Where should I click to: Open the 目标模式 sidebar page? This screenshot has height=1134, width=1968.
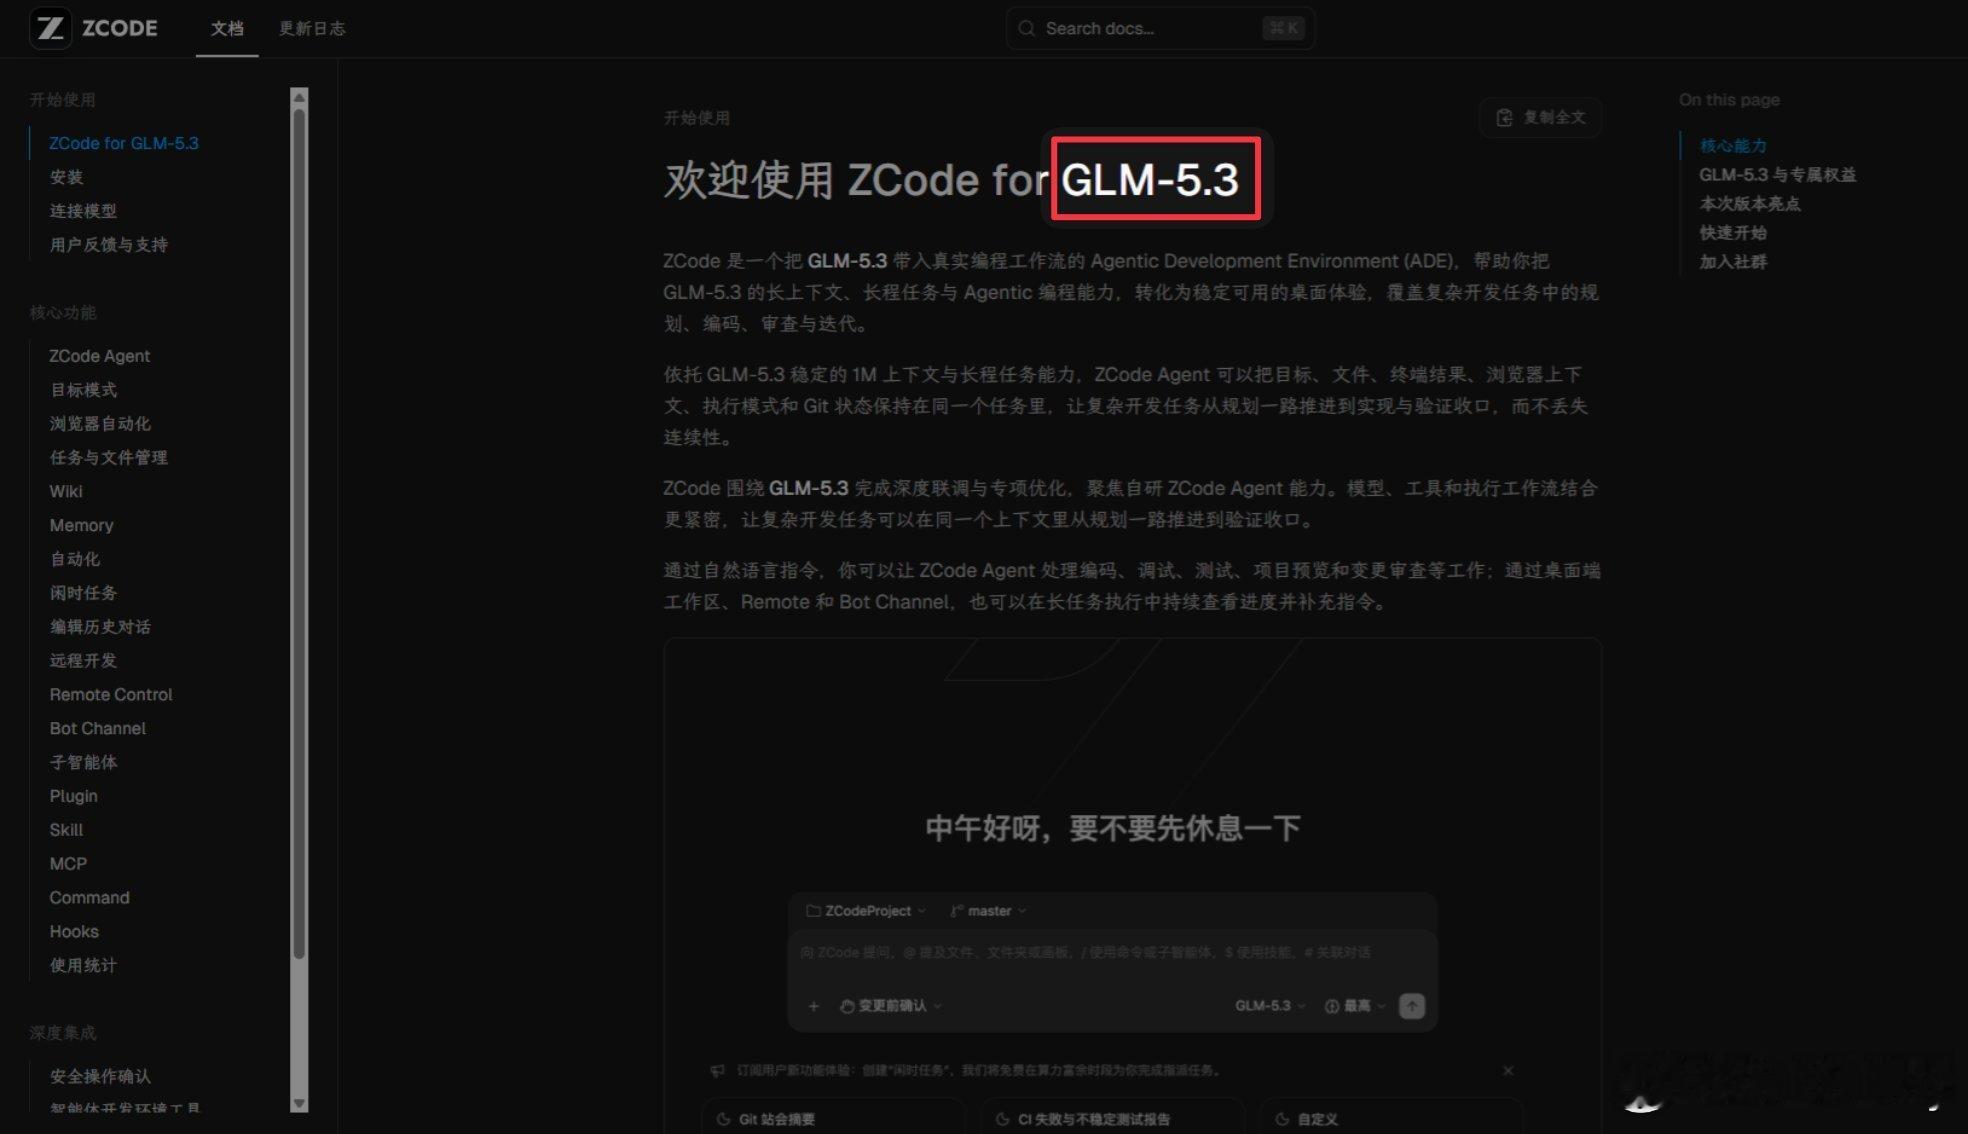83,390
